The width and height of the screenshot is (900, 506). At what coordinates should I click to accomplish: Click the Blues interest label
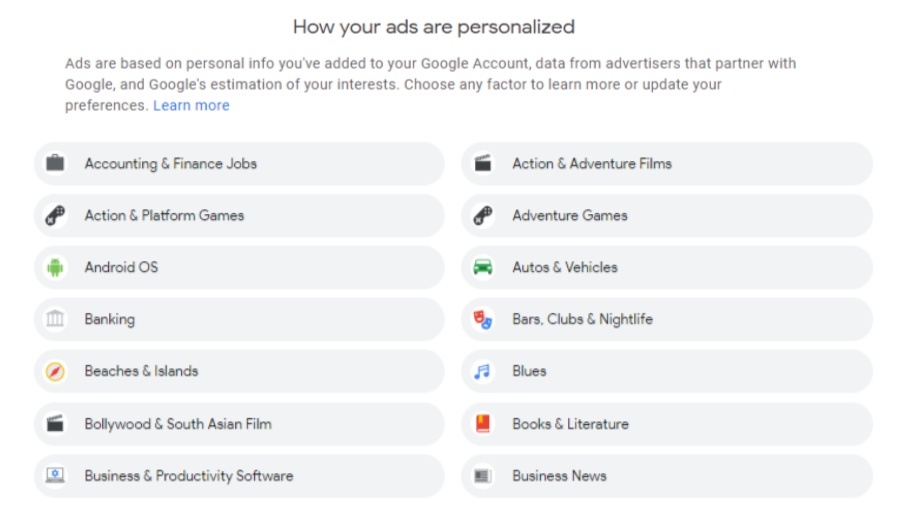(529, 371)
